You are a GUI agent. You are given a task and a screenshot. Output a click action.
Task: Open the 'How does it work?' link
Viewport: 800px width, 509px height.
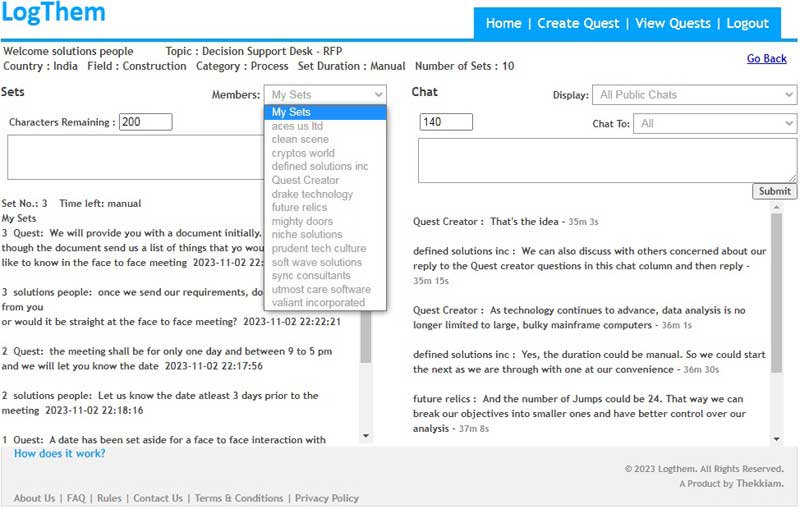(x=60, y=453)
